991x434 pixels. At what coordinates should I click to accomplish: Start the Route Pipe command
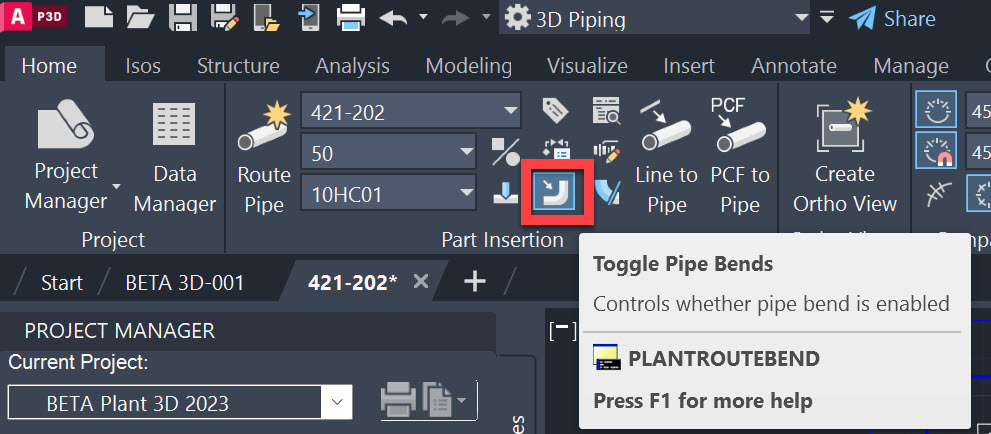point(264,158)
